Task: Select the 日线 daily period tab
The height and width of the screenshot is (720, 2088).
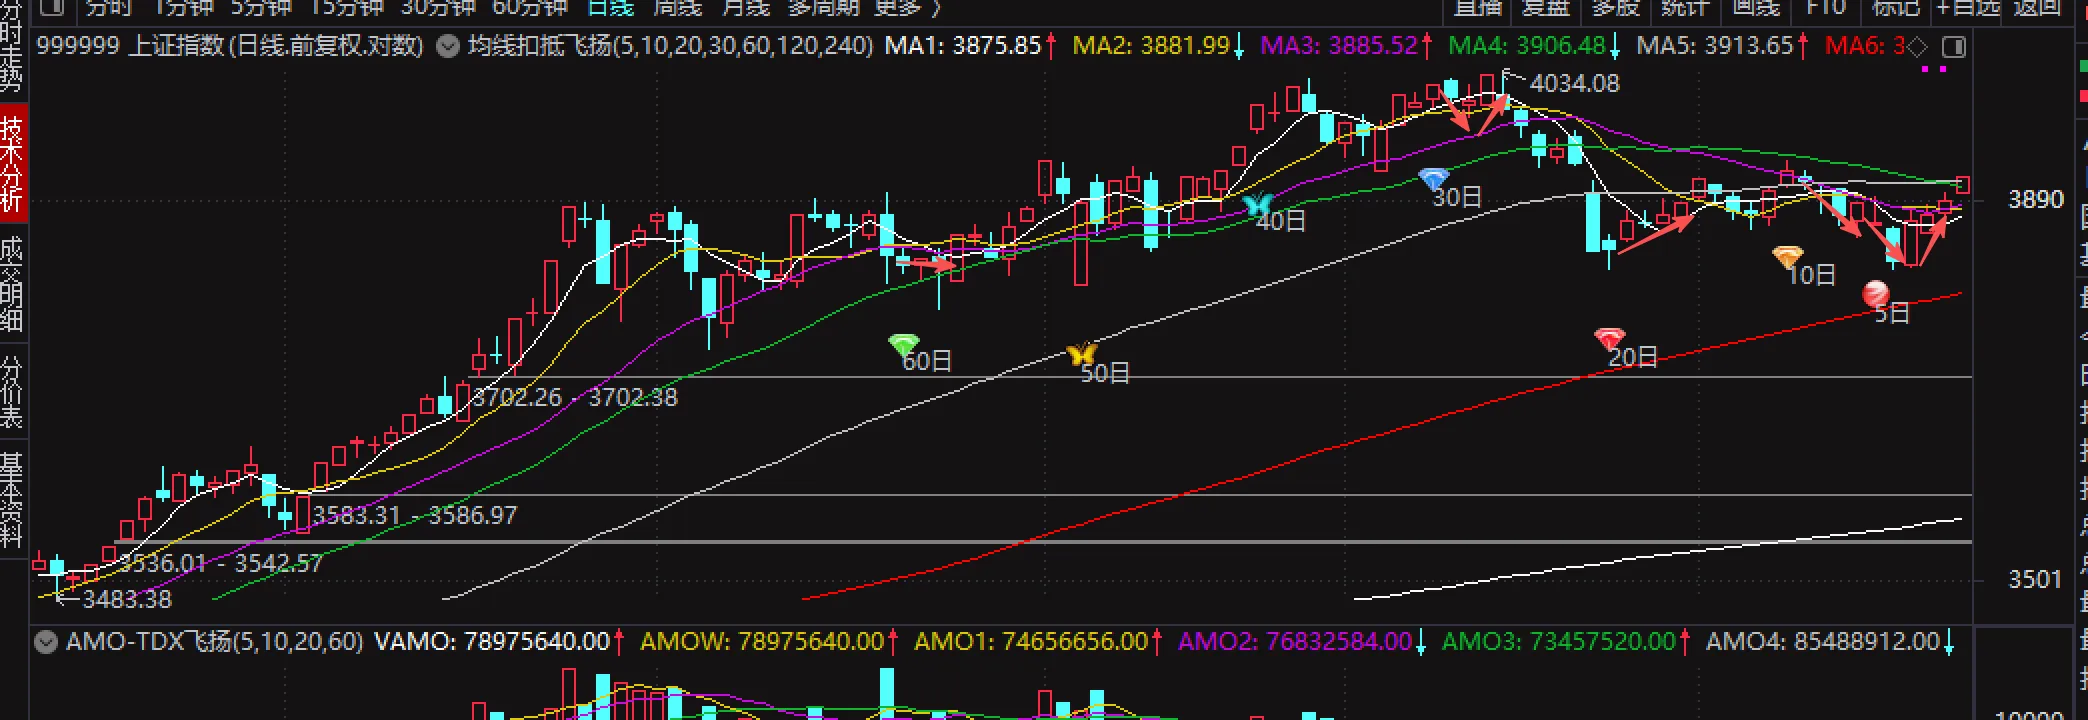Action: [x=611, y=8]
